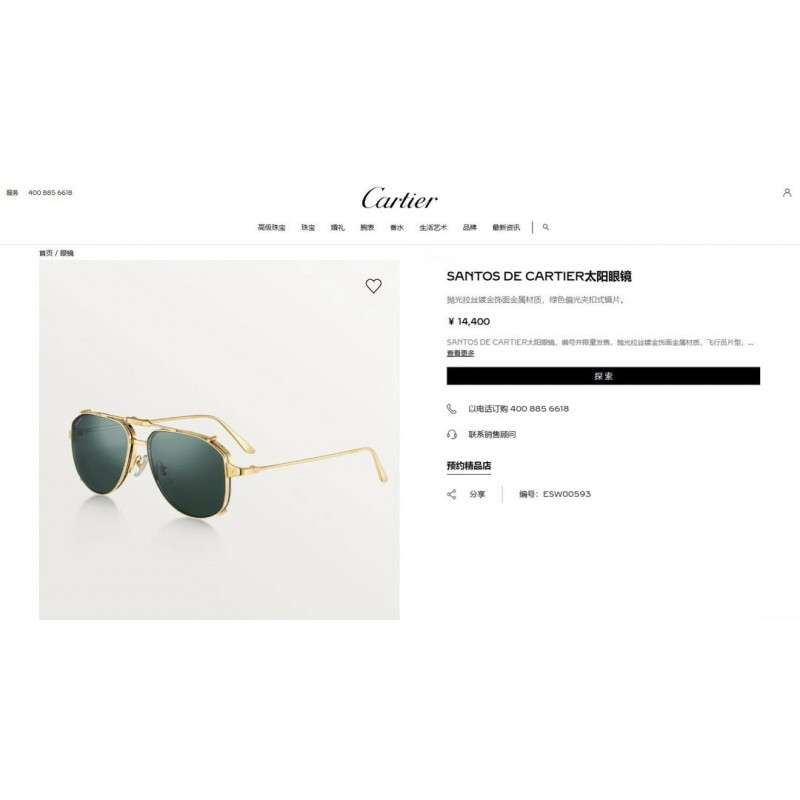800x800 pixels.
Task: Open the 腕表 menu
Action: [367, 228]
